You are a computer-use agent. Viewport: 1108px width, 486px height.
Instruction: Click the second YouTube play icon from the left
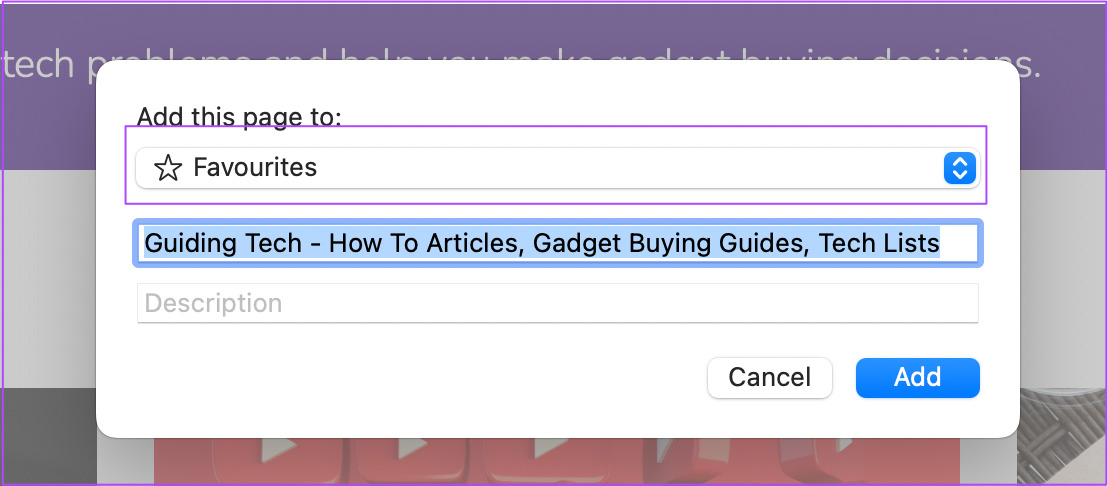pyautogui.click(x=413, y=448)
